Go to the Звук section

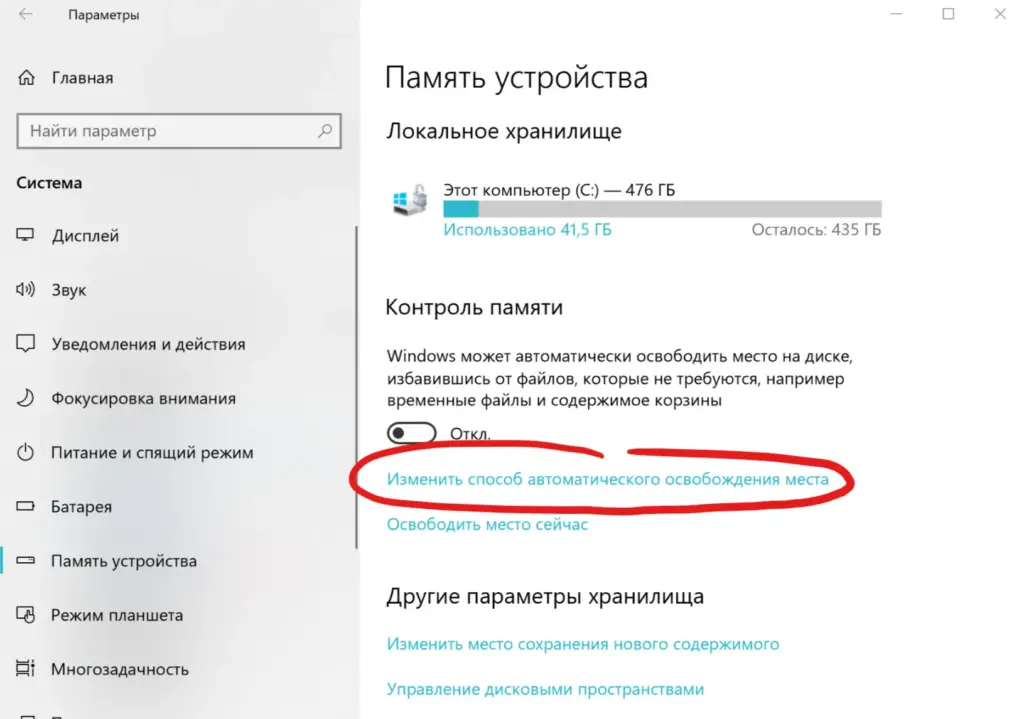pos(69,290)
